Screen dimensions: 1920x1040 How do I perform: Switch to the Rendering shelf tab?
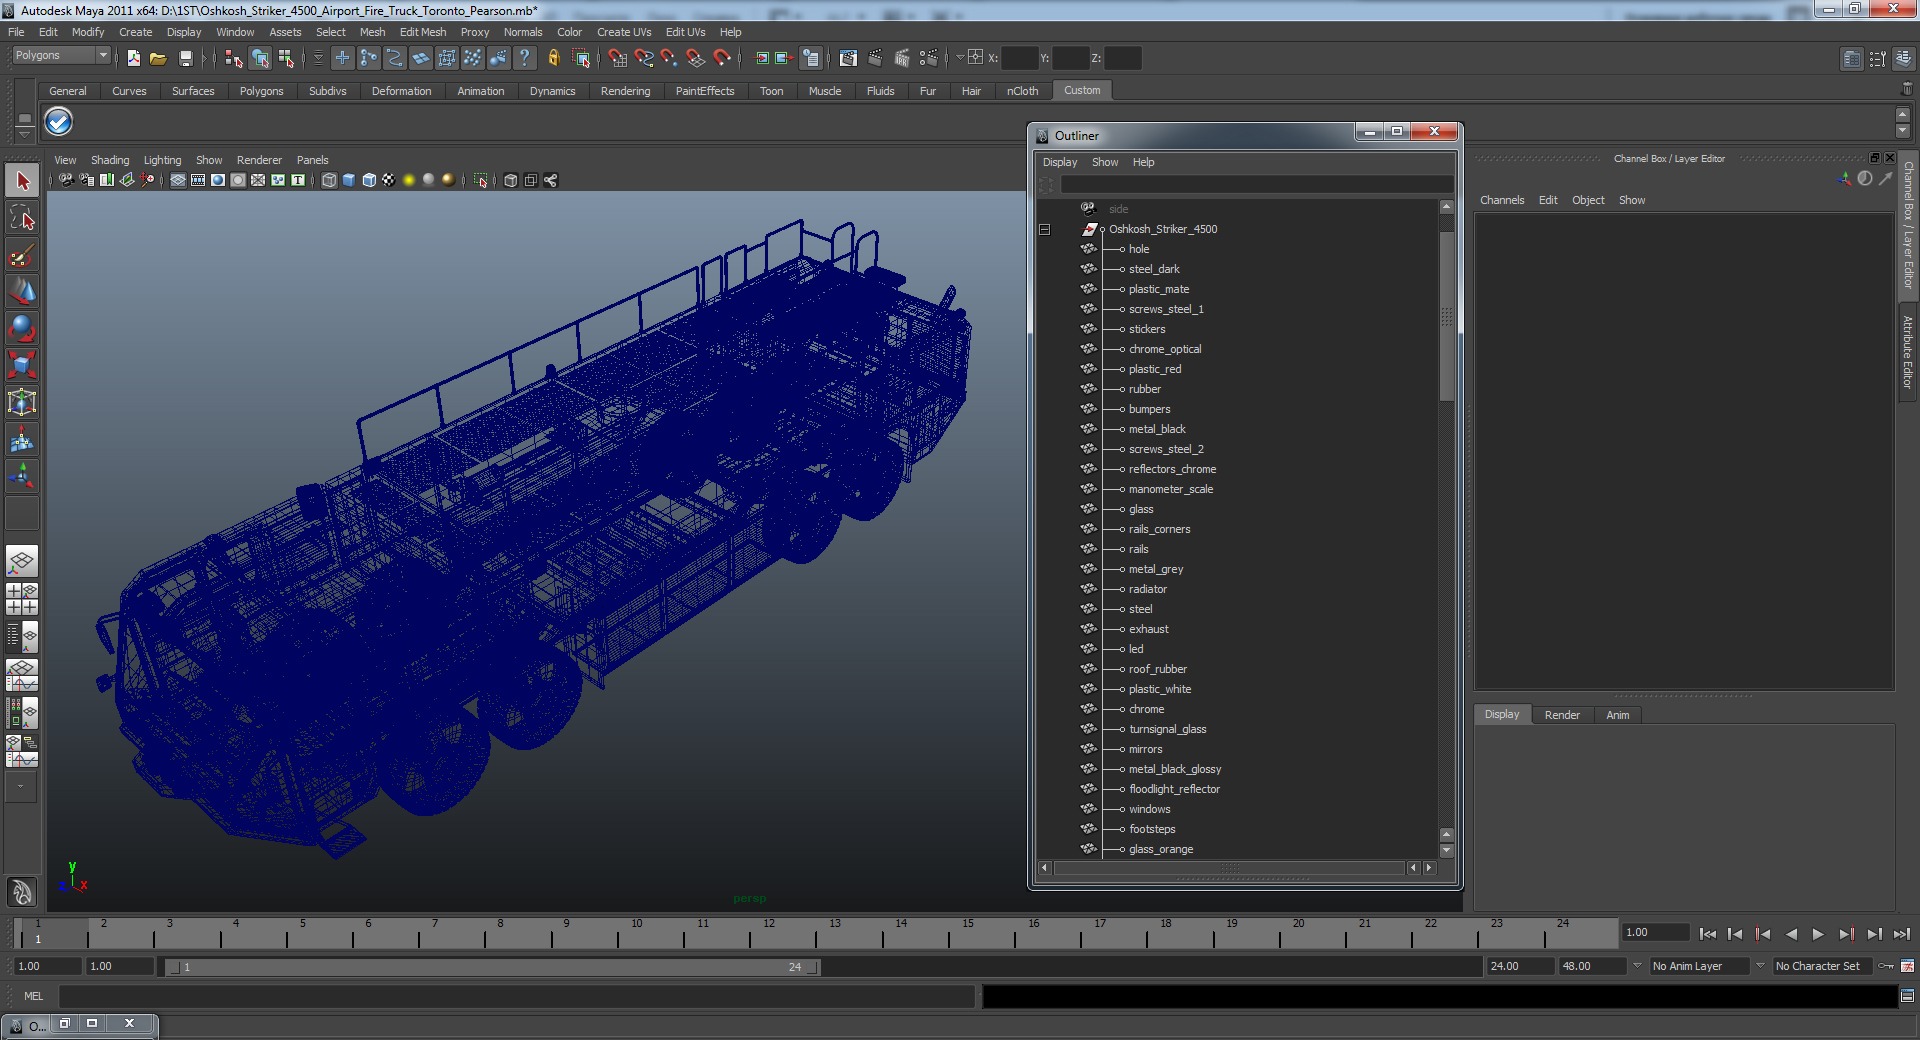click(625, 91)
